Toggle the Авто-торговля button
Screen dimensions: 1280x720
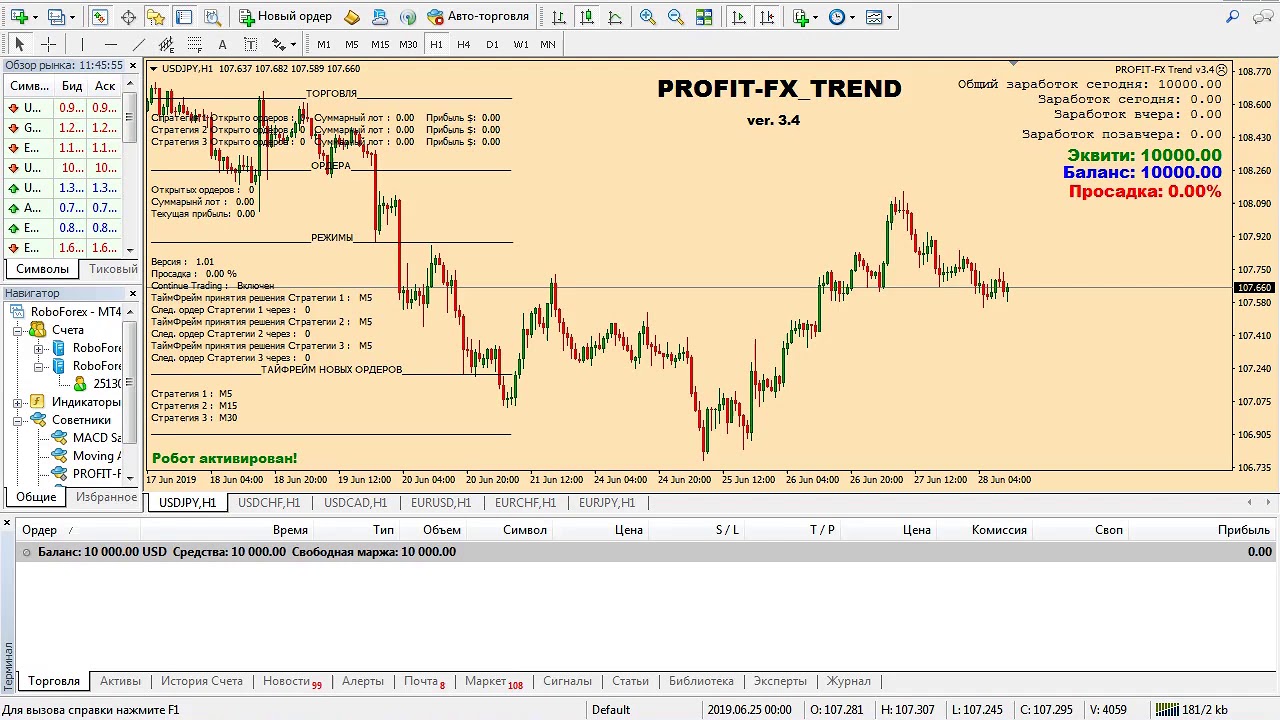click(x=478, y=17)
